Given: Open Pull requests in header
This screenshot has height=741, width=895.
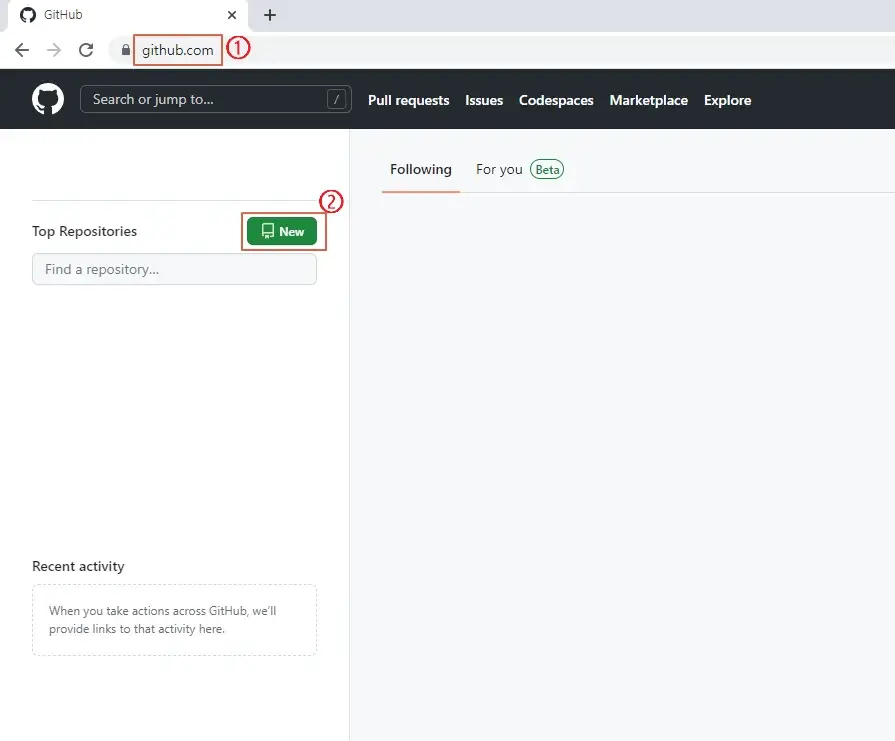Looking at the screenshot, I should click(409, 100).
